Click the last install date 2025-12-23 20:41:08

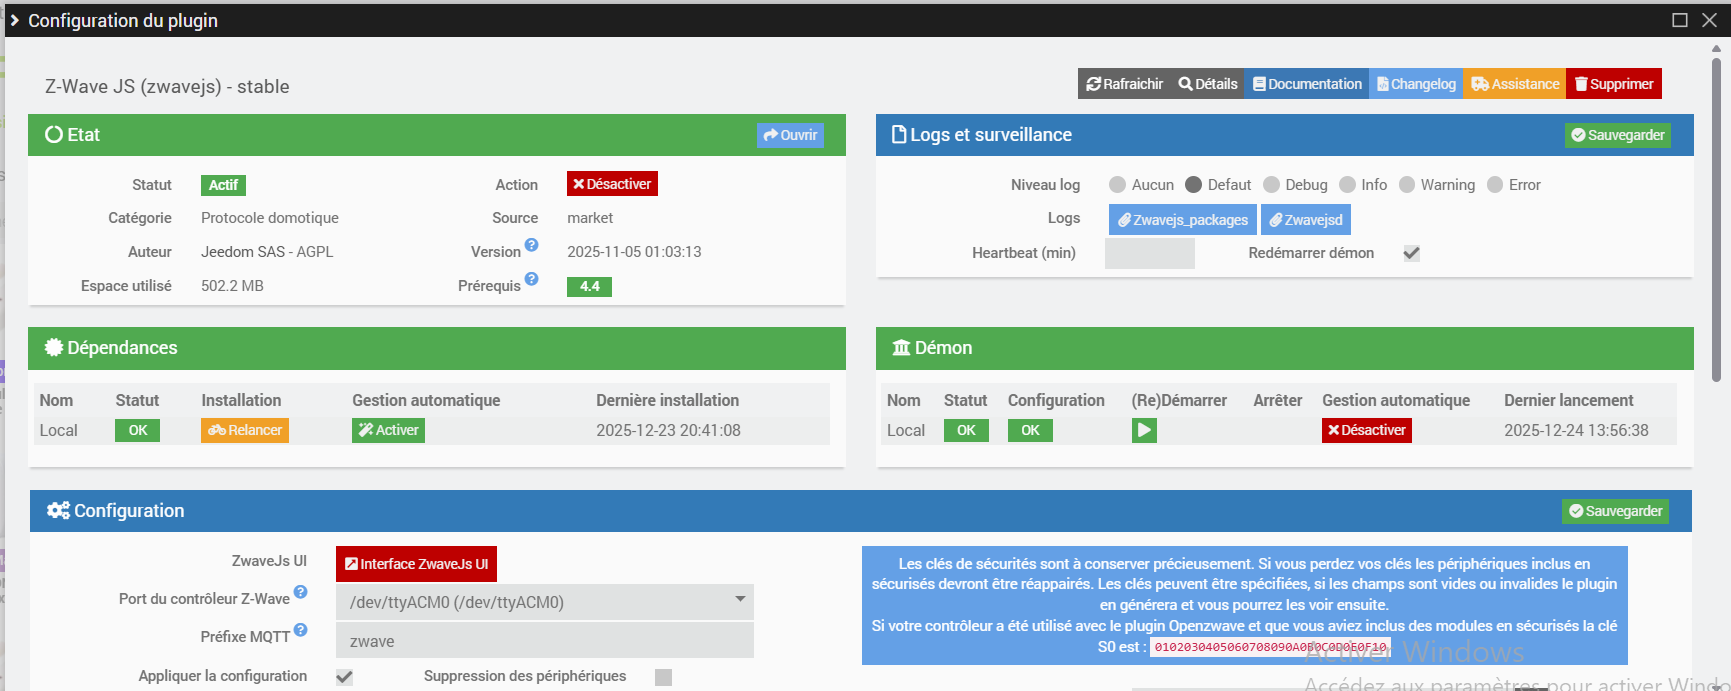[x=668, y=430]
